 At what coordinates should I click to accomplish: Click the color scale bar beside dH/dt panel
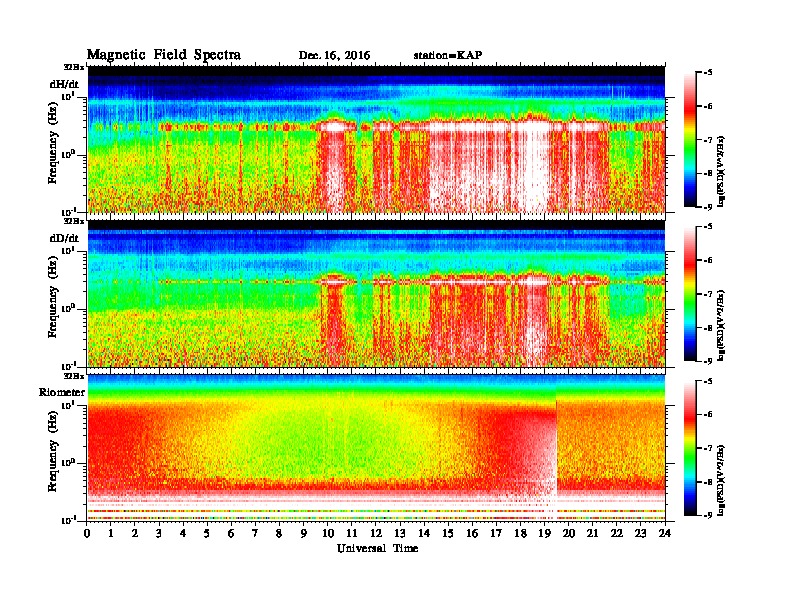[x=690, y=139]
